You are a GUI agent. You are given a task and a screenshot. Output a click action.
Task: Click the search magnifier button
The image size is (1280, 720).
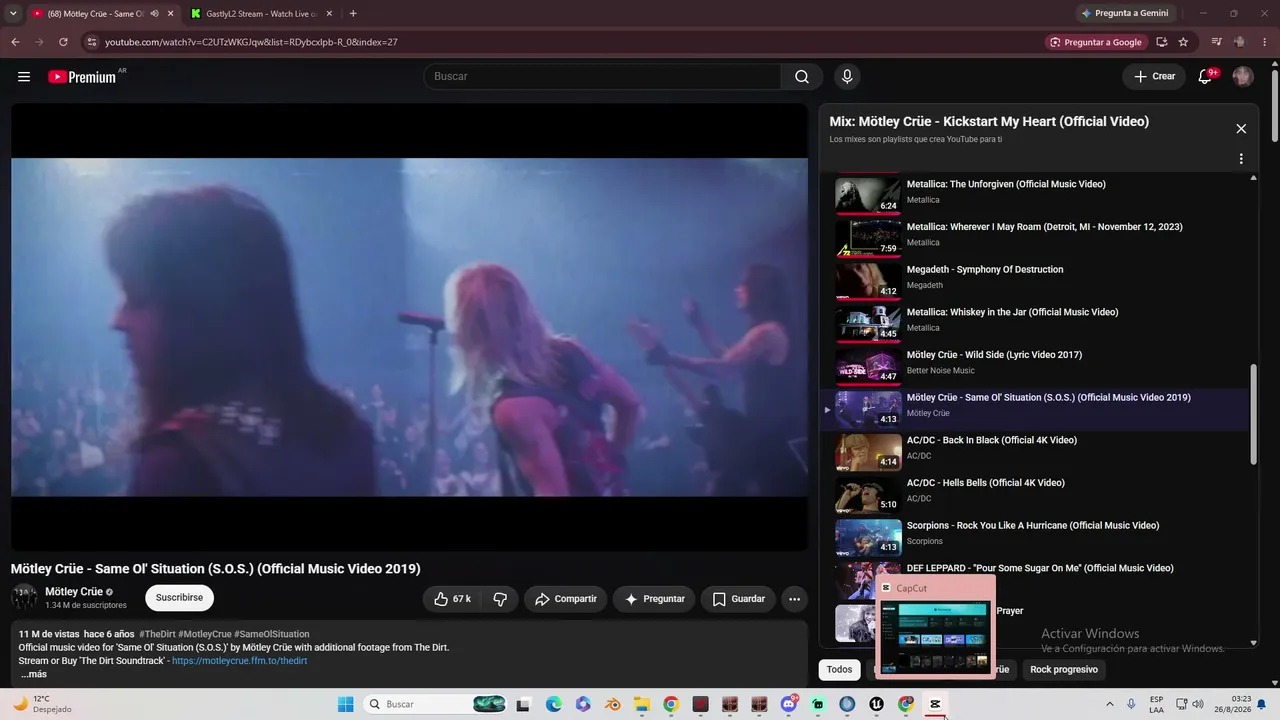pos(802,77)
